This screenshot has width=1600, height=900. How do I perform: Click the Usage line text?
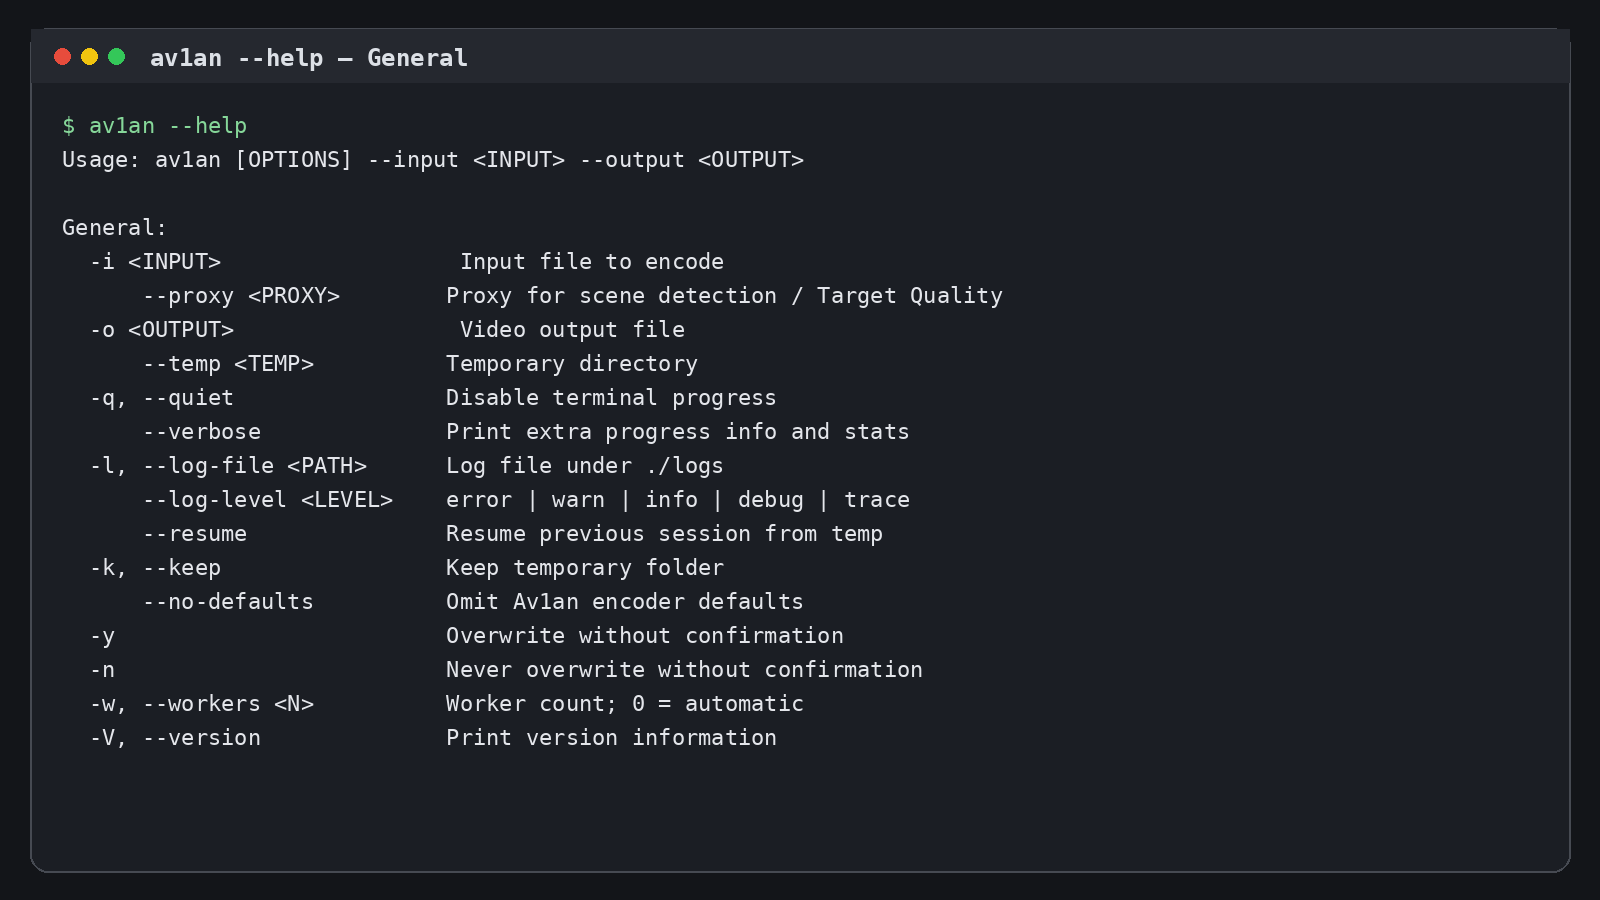coord(433,160)
